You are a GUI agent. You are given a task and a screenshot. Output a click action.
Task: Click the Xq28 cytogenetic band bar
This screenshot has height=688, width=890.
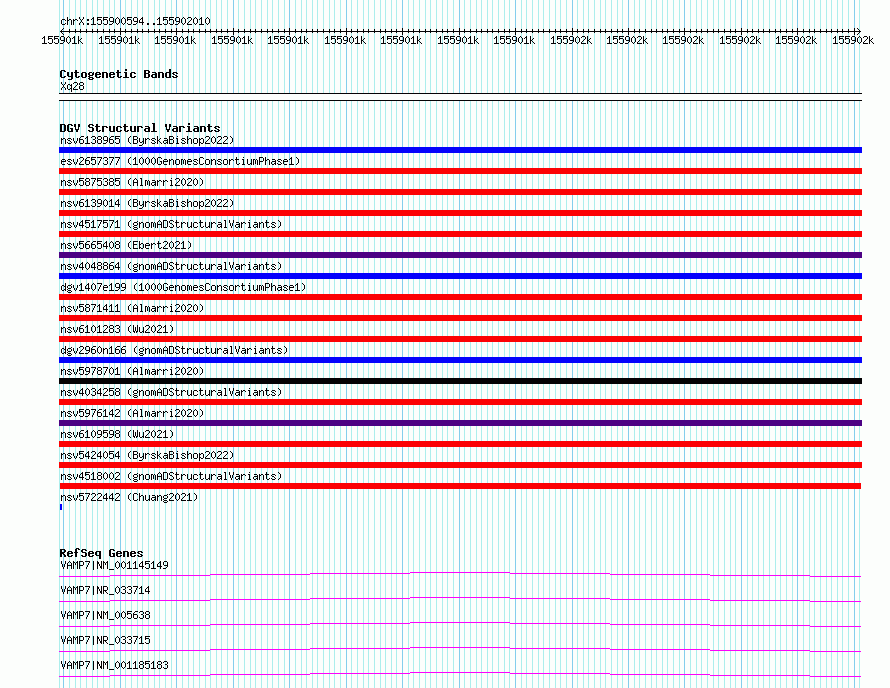(460, 97)
